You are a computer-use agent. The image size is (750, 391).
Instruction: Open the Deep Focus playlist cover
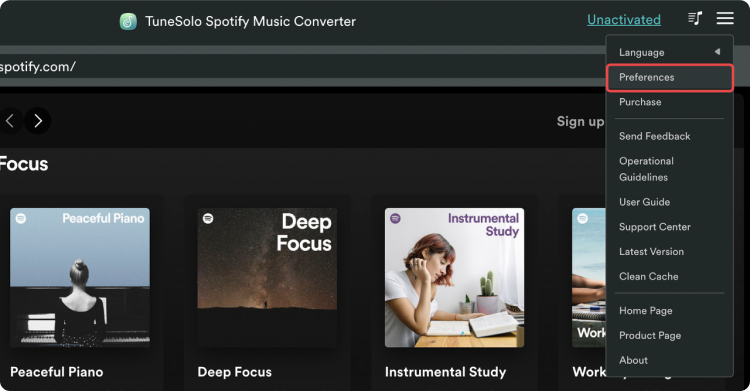(267, 278)
